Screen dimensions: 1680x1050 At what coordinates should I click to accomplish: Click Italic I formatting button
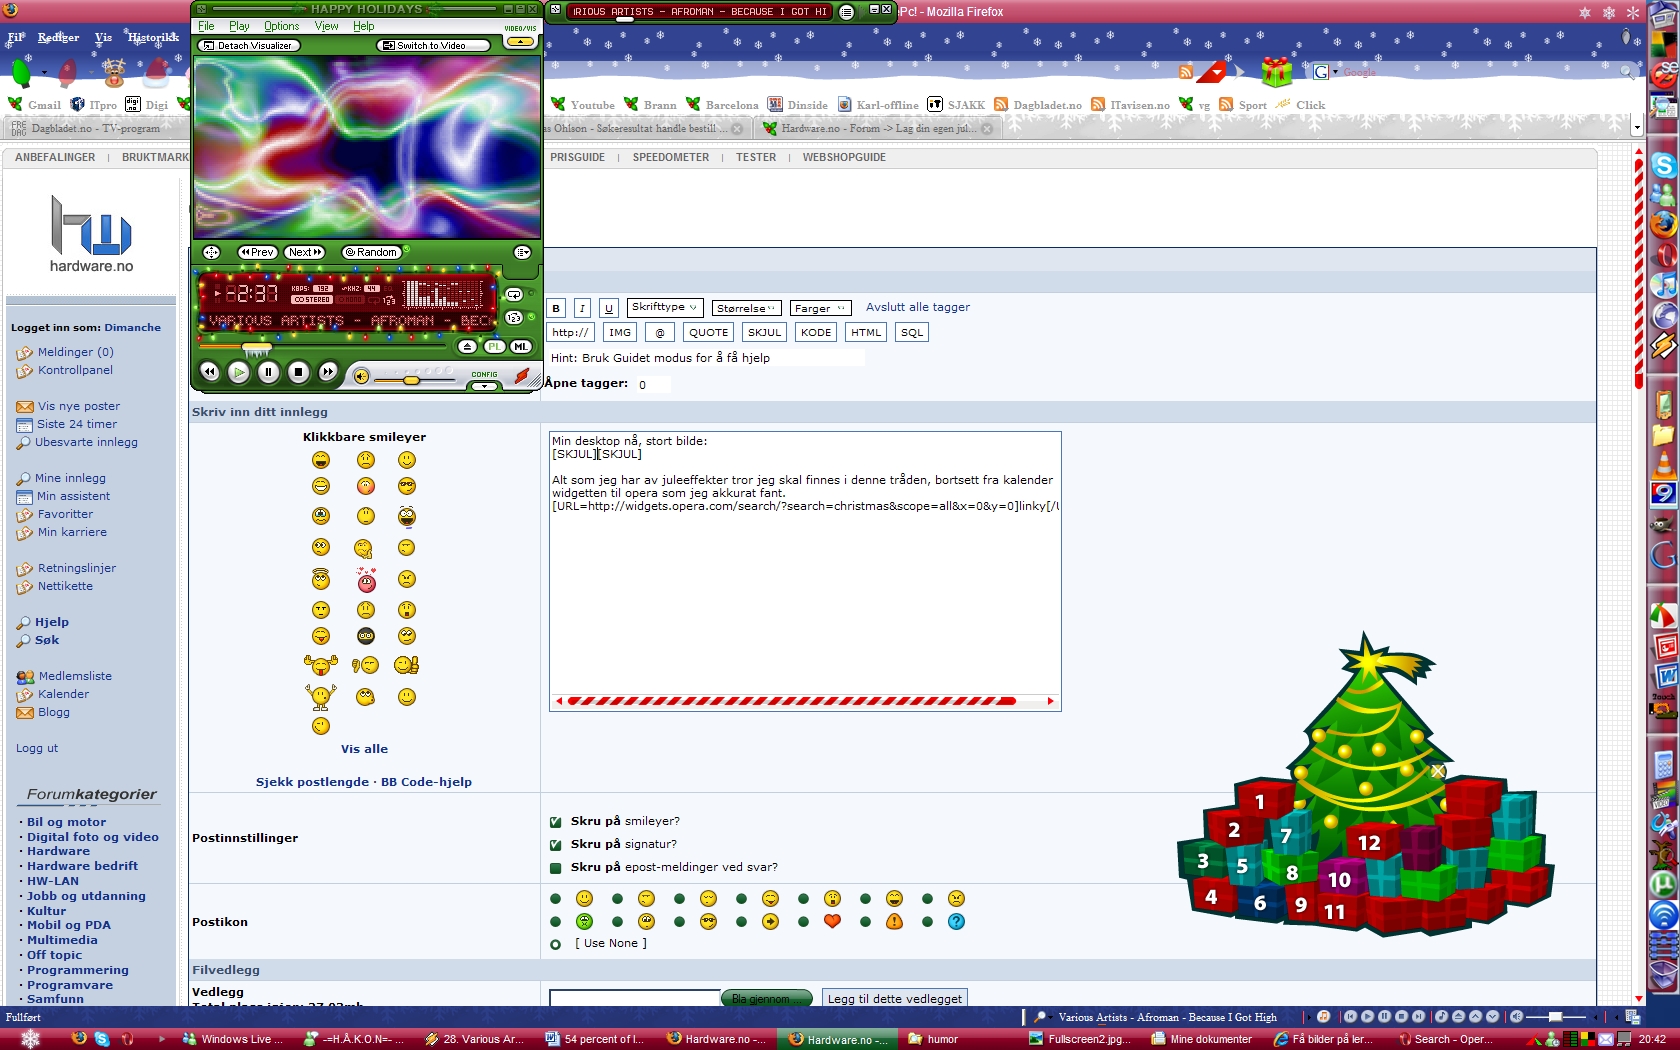tap(582, 308)
